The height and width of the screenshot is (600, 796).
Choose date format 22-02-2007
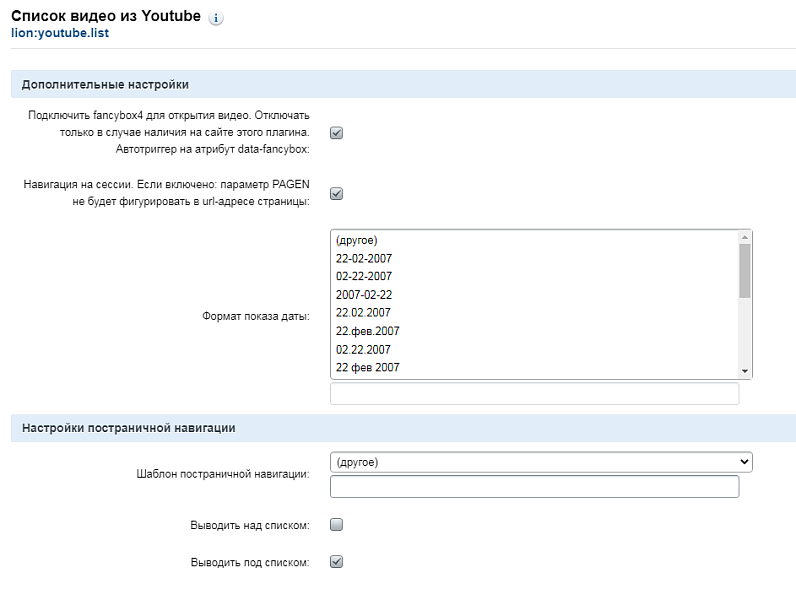(x=364, y=258)
